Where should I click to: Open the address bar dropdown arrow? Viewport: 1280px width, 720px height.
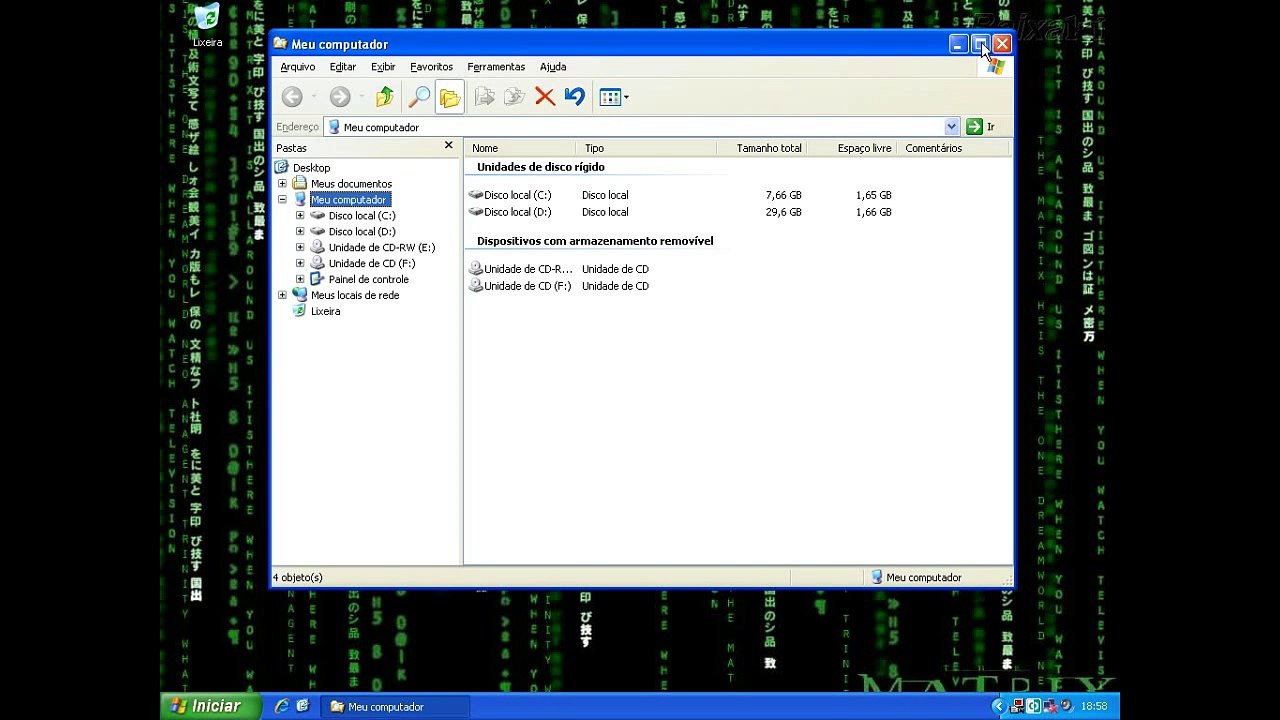pos(951,127)
